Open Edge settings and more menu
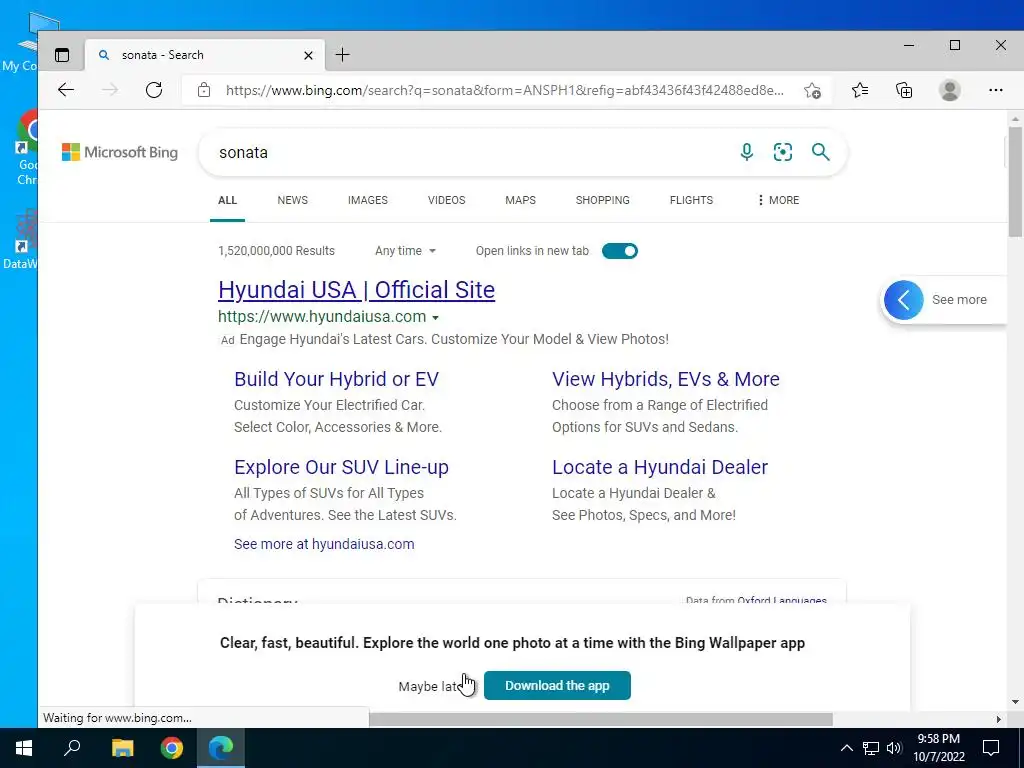Screen dimensions: 1024x768 (x=995, y=90)
